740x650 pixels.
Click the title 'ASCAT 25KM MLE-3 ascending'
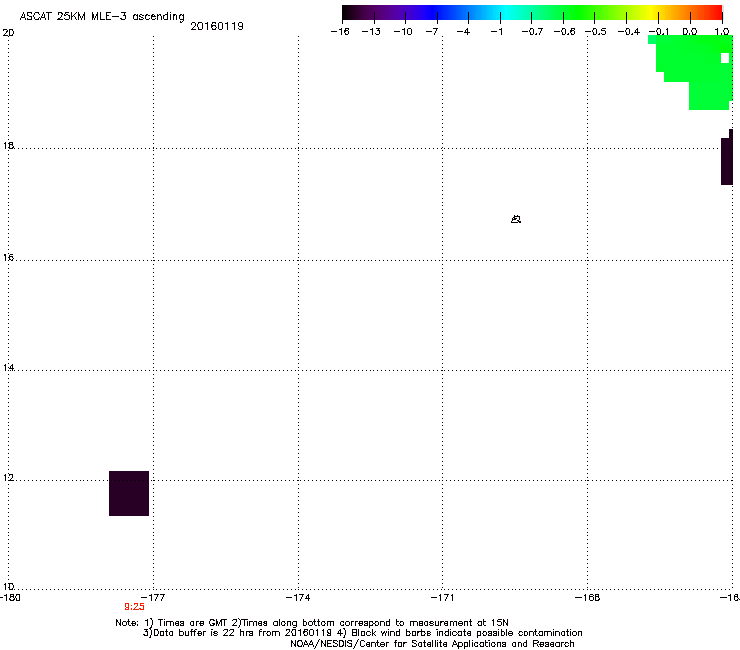click(x=102, y=16)
